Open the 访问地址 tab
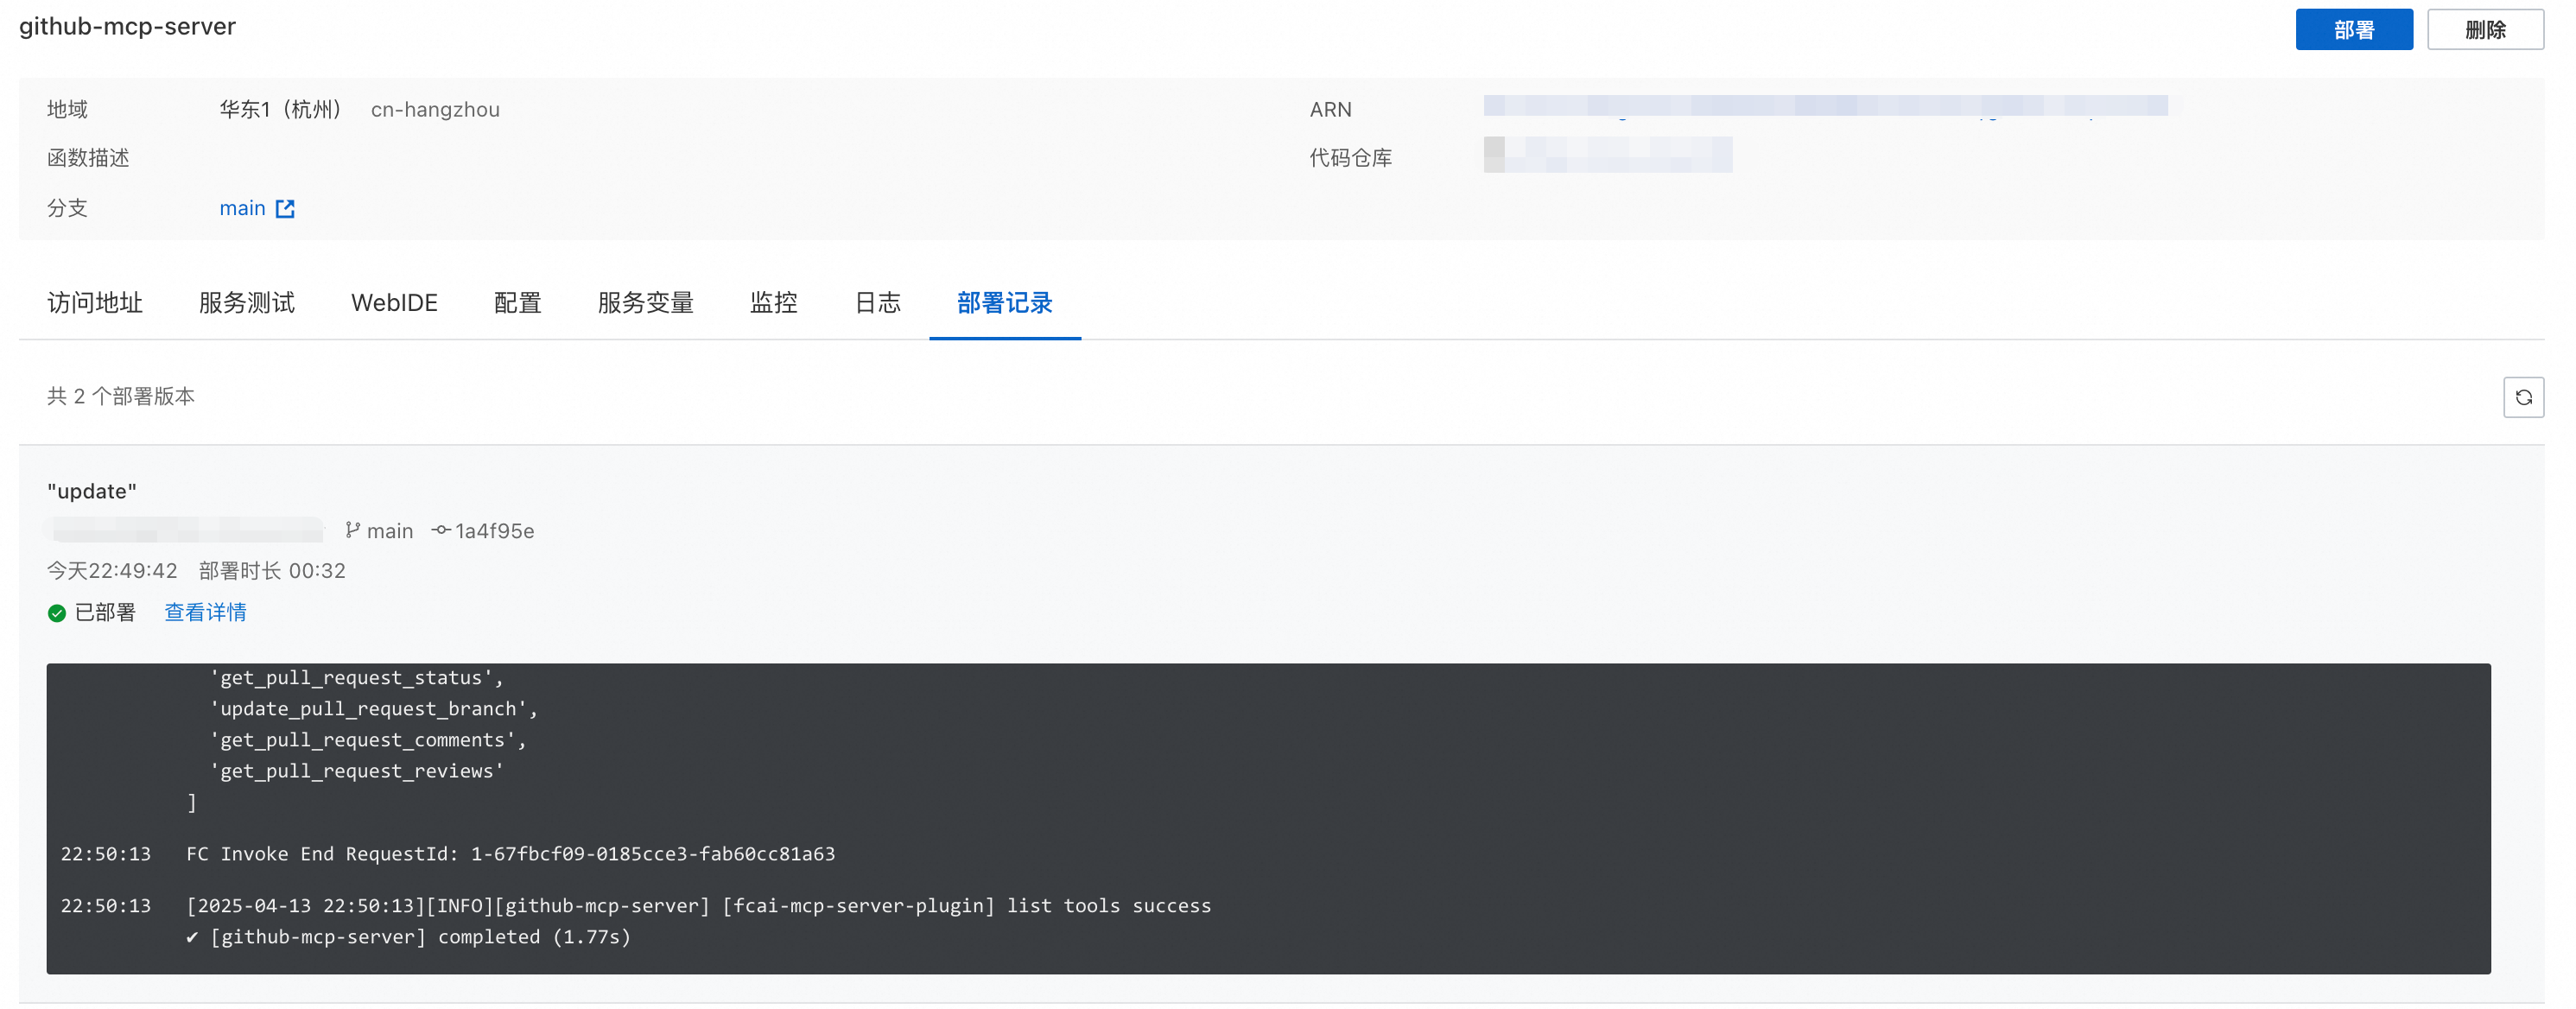Viewport: 2576px width, 1009px height. 95,303
